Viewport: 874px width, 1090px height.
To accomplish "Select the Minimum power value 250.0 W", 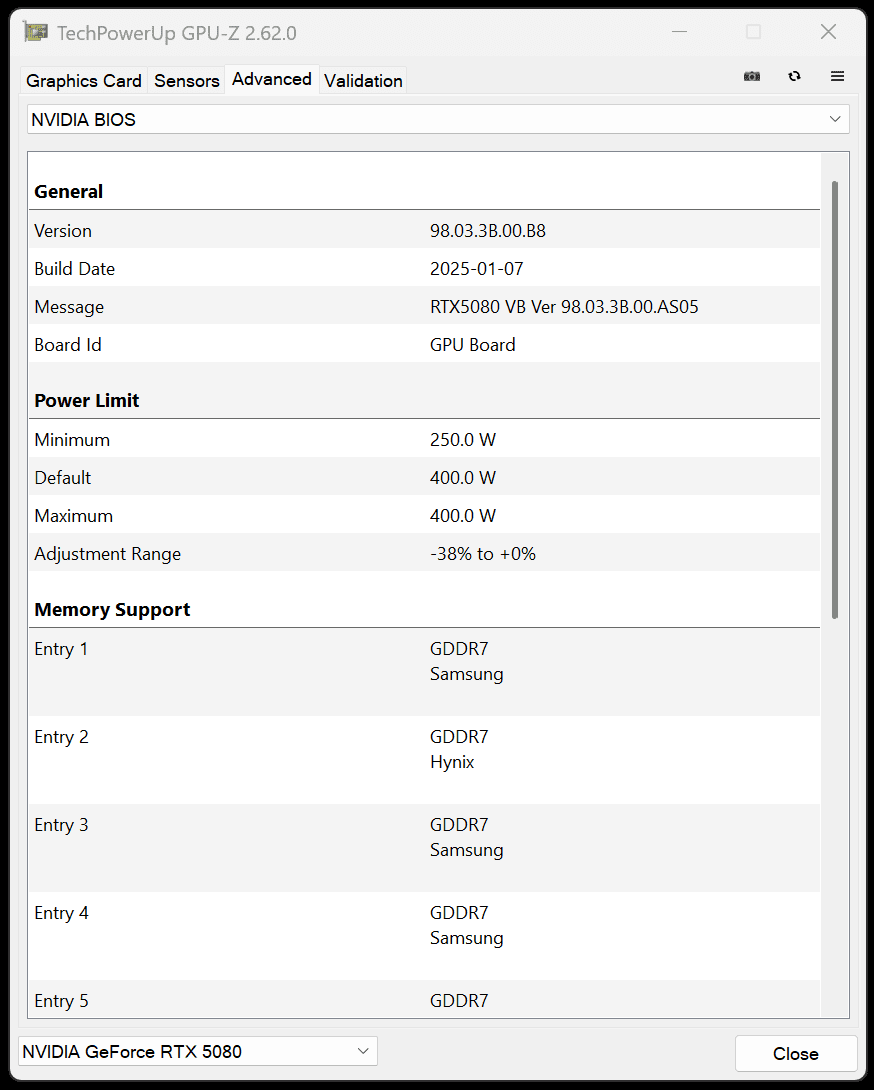I will 462,440.
